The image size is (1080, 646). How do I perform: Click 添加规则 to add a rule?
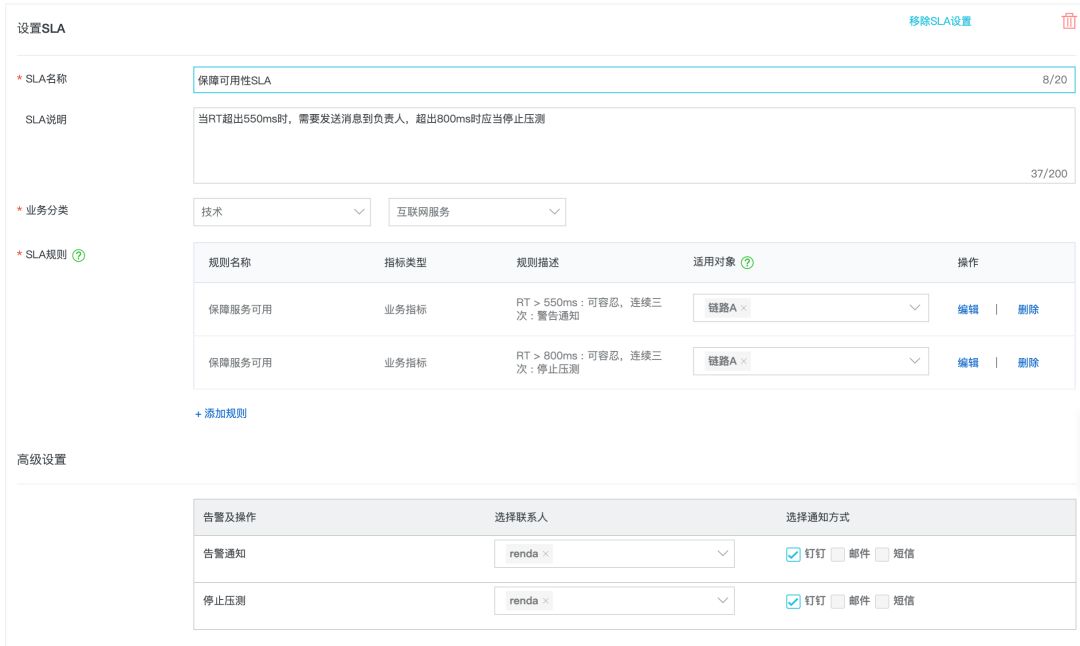[221, 413]
